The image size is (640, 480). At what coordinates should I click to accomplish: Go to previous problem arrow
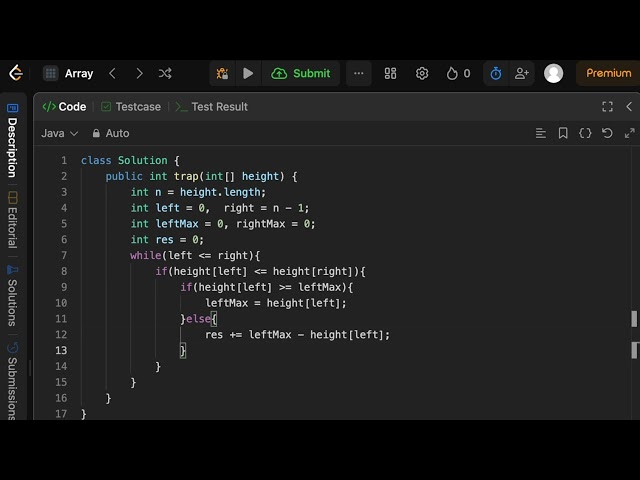point(112,73)
